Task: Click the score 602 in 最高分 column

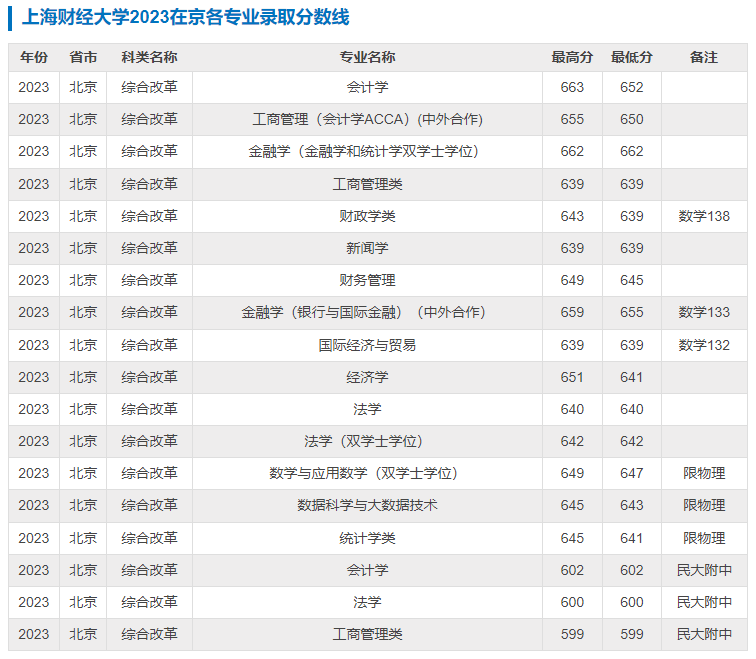Action: point(572,570)
